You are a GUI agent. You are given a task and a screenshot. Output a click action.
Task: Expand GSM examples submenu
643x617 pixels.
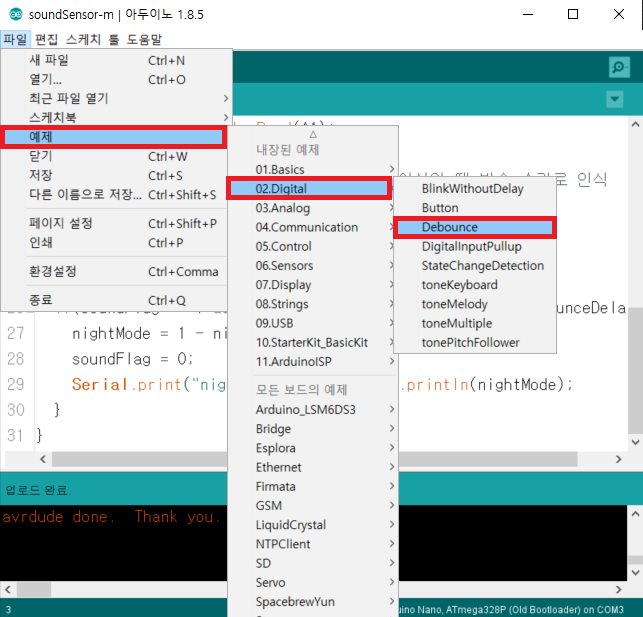[x=313, y=505]
